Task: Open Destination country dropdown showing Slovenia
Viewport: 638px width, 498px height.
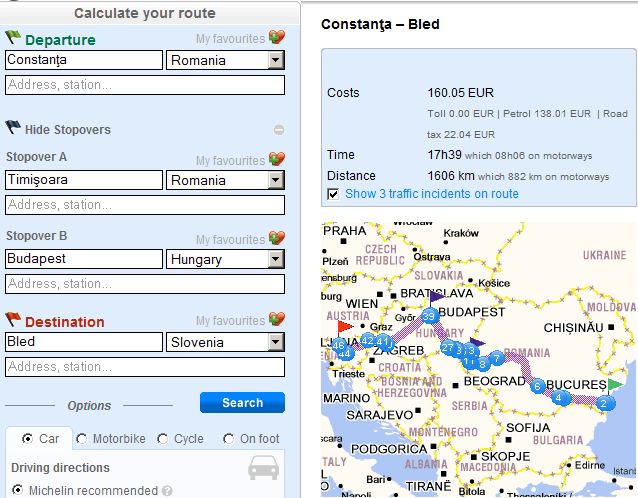Action: click(276, 342)
